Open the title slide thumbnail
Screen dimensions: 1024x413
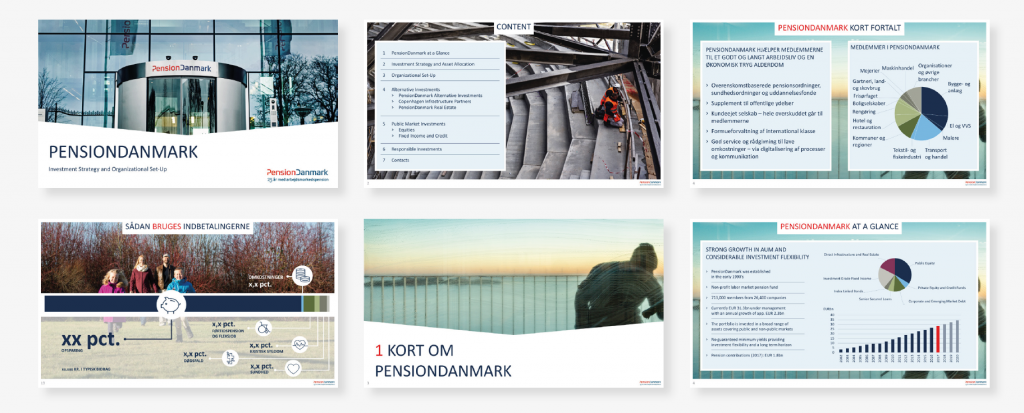[x=188, y=104]
